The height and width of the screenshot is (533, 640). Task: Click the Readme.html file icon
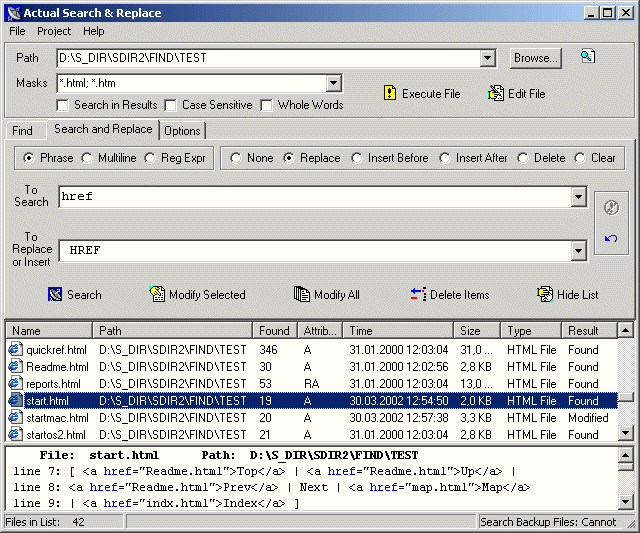[x=15, y=366]
